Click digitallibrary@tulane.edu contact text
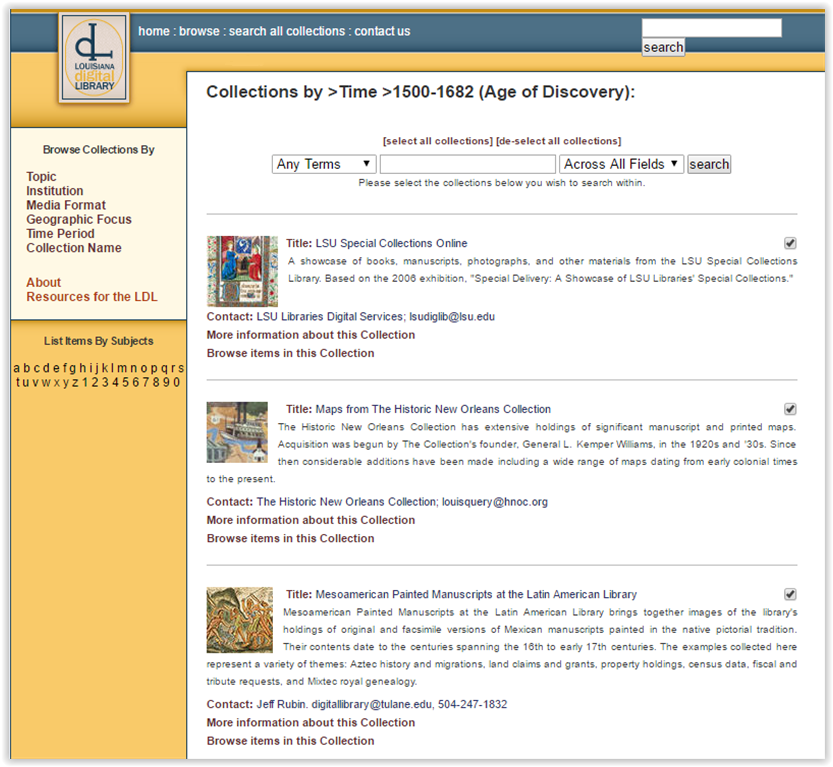 [x=371, y=704]
